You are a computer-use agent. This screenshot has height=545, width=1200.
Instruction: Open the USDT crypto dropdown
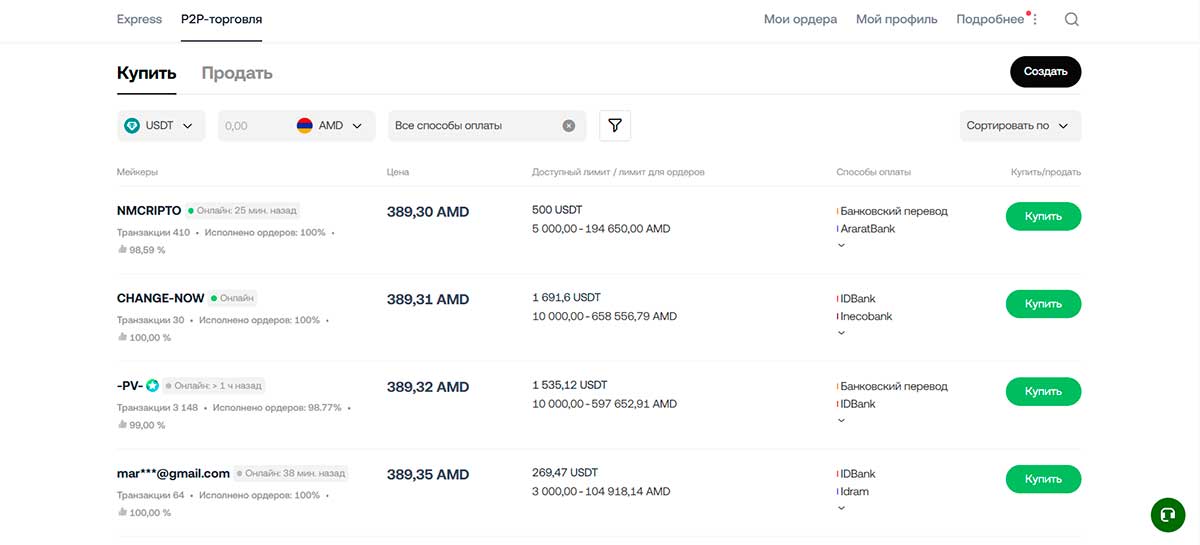pyautogui.click(x=161, y=126)
